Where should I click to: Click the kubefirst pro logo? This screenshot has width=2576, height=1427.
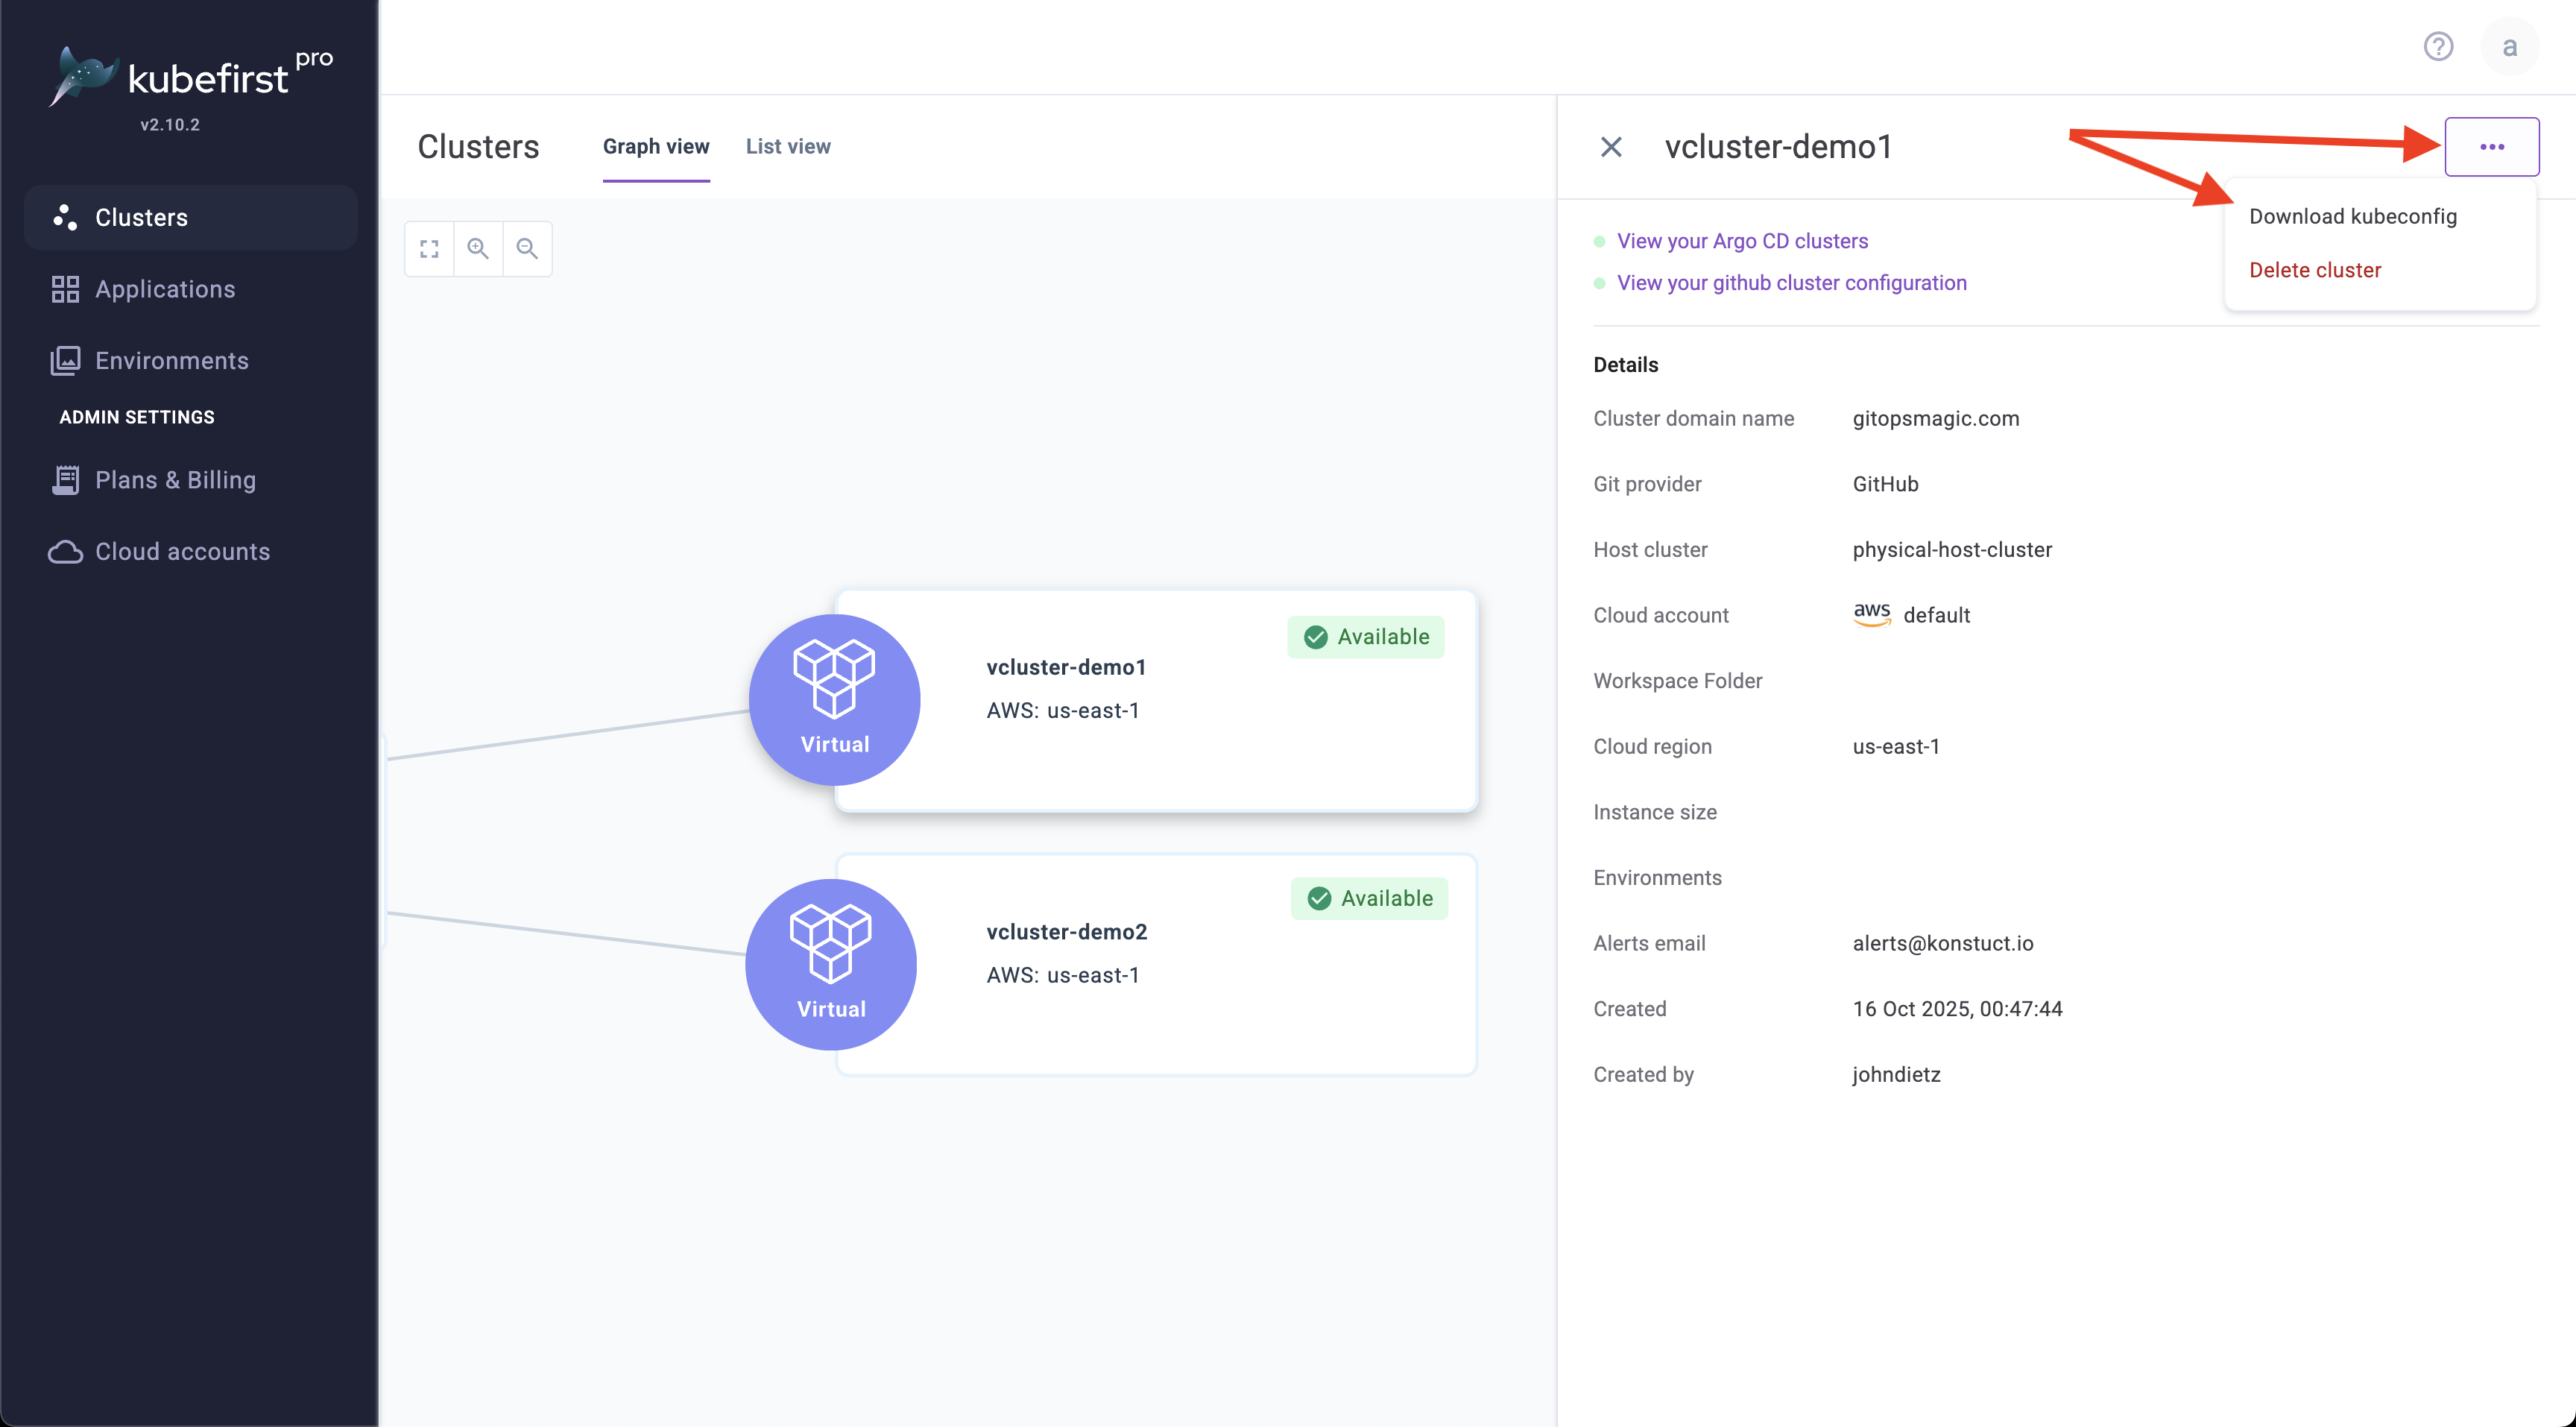pos(190,78)
